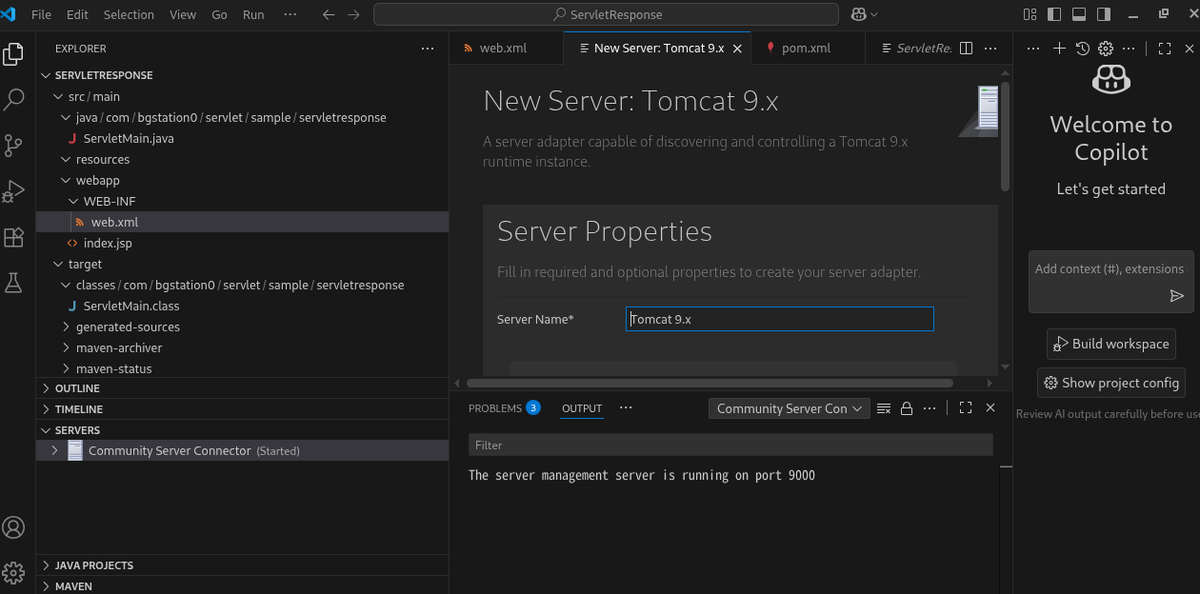Open the File menu
This screenshot has width=1200, height=594.
coord(42,15)
